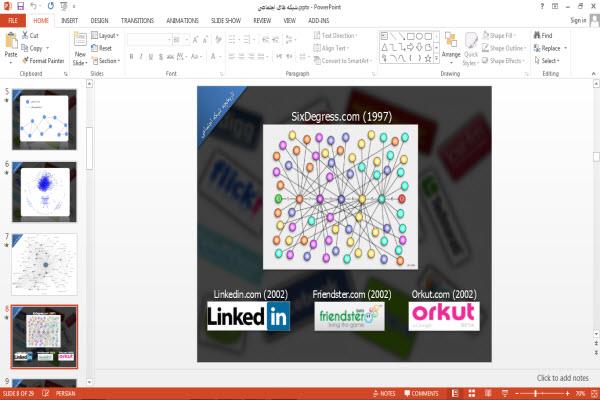Switch to the INSERT tab
This screenshot has height=400, width=600.
69,21
